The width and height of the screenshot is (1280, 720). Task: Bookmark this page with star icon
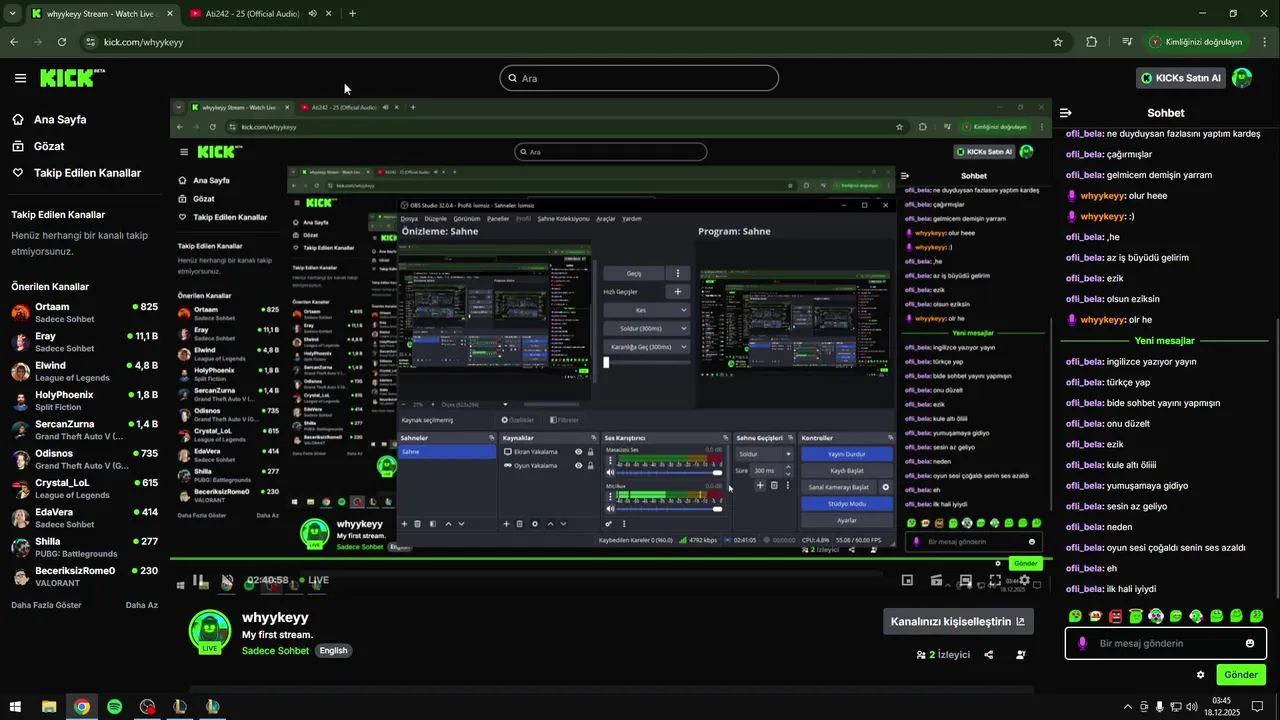click(x=1058, y=42)
